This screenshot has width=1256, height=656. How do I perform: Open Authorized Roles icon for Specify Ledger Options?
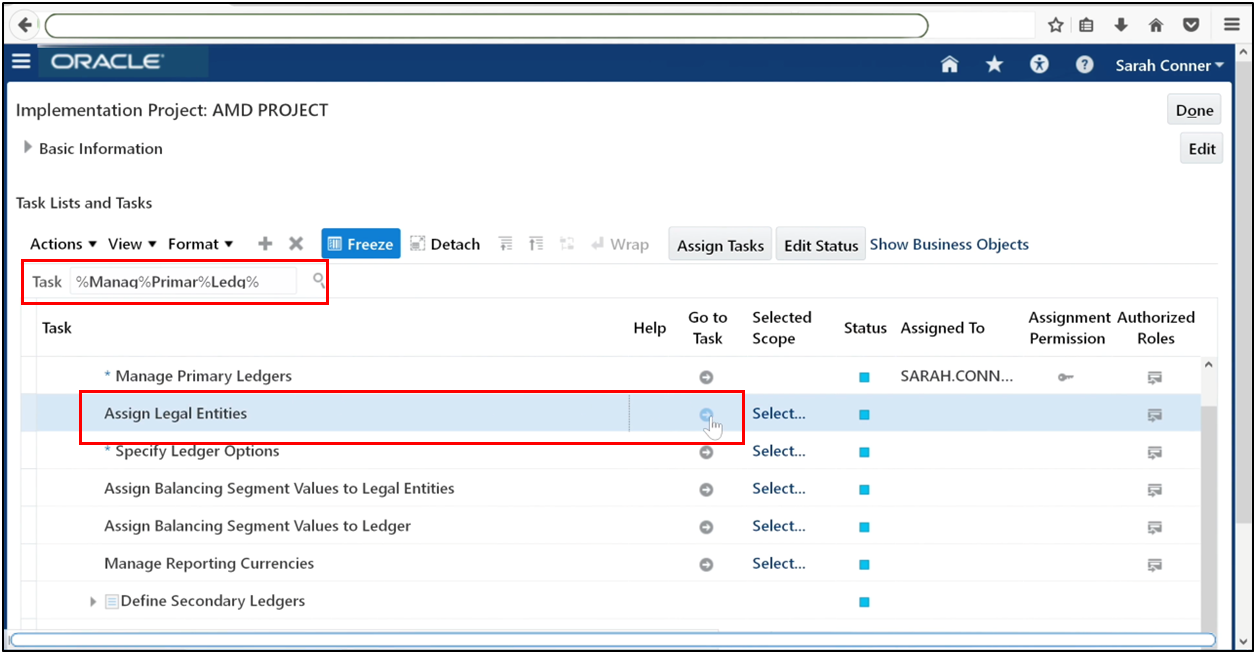click(1156, 451)
